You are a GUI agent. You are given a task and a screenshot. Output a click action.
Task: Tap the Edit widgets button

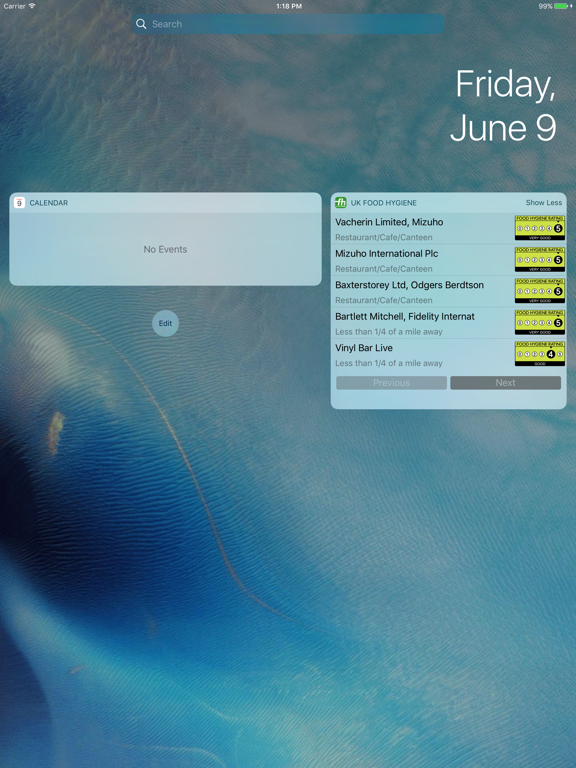(x=166, y=323)
